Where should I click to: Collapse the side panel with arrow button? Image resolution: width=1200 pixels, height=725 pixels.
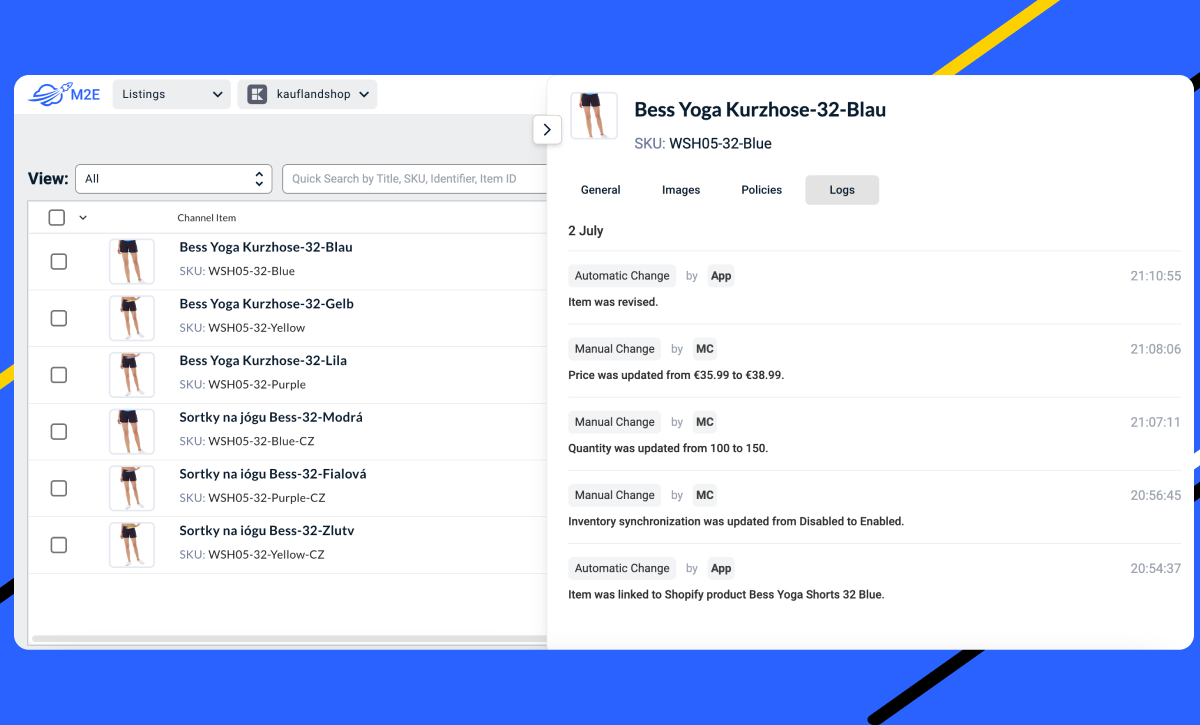click(x=547, y=129)
